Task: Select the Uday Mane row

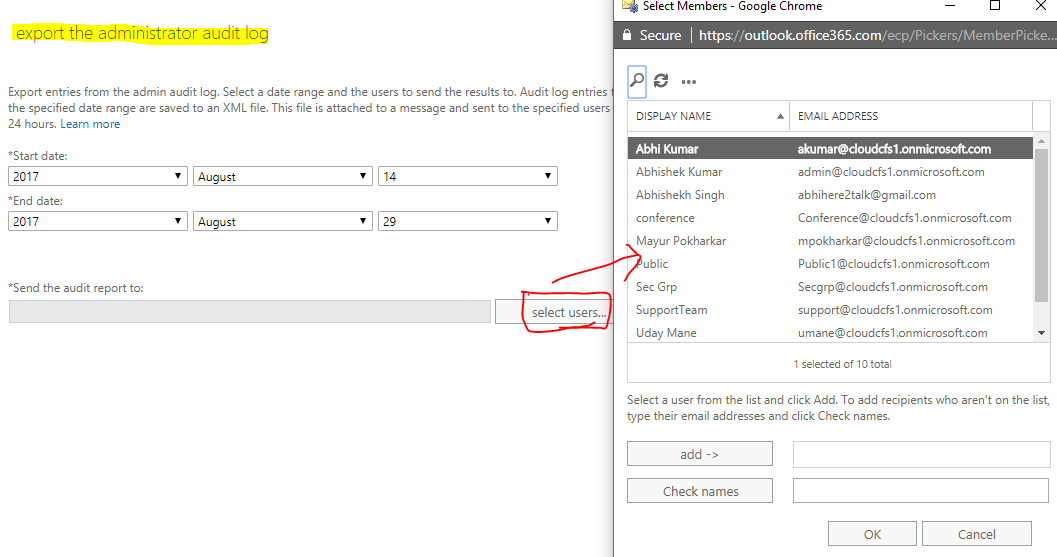Action: [x=830, y=333]
